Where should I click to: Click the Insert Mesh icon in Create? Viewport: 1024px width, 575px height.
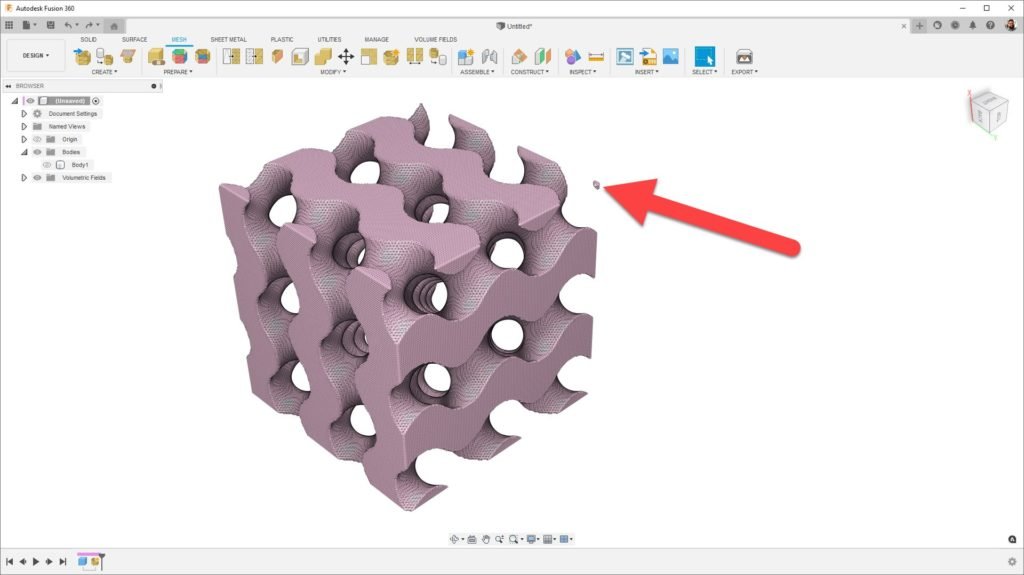coord(82,56)
